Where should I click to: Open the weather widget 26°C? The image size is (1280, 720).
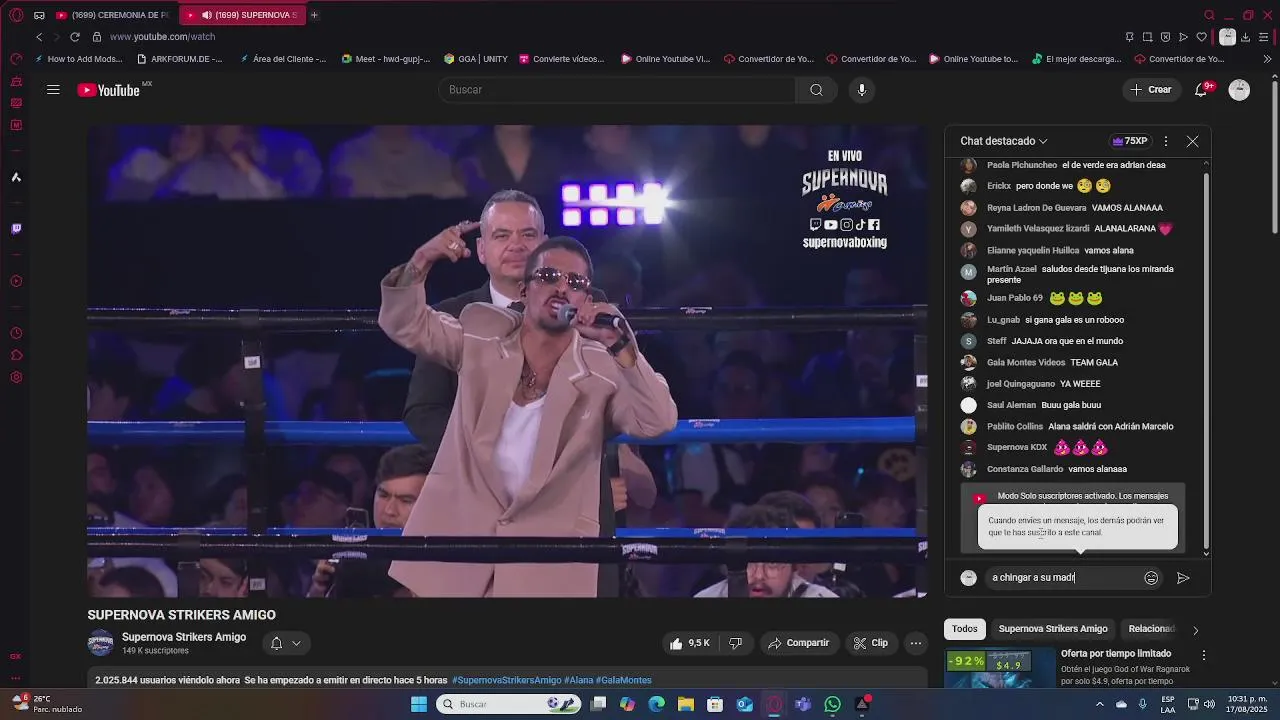pos(47,704)
